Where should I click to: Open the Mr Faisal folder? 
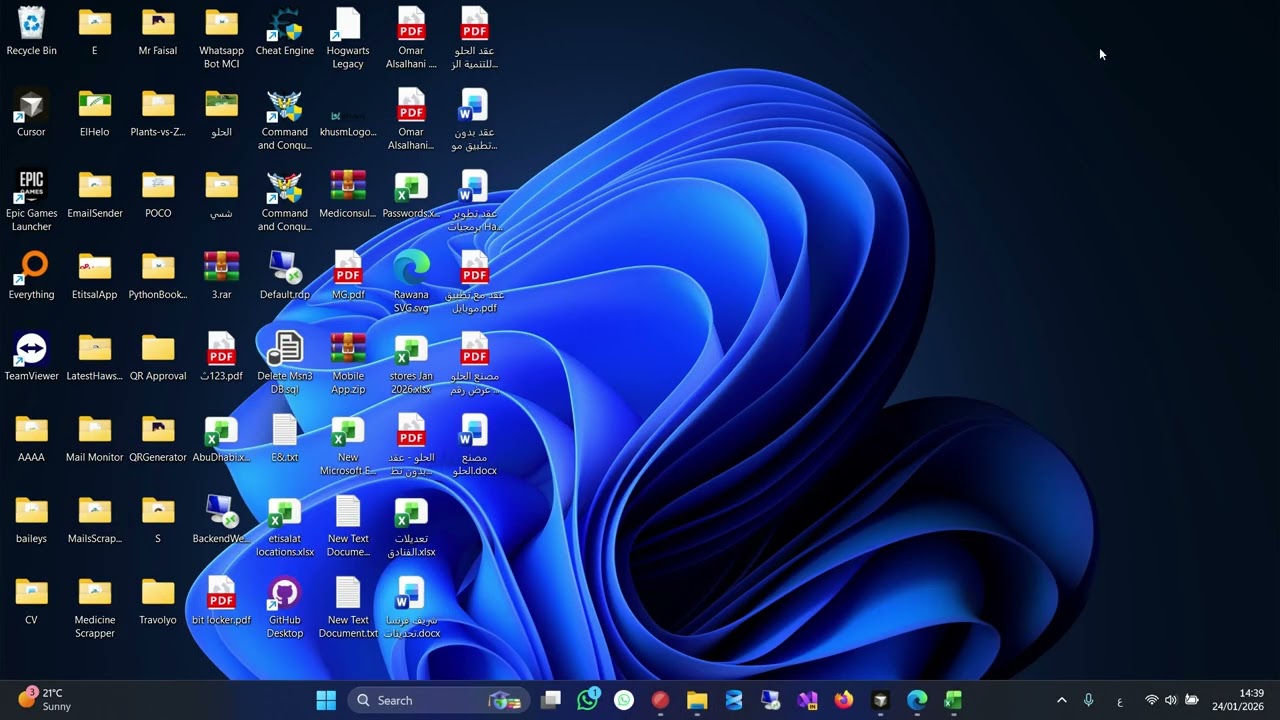[158, 32]
